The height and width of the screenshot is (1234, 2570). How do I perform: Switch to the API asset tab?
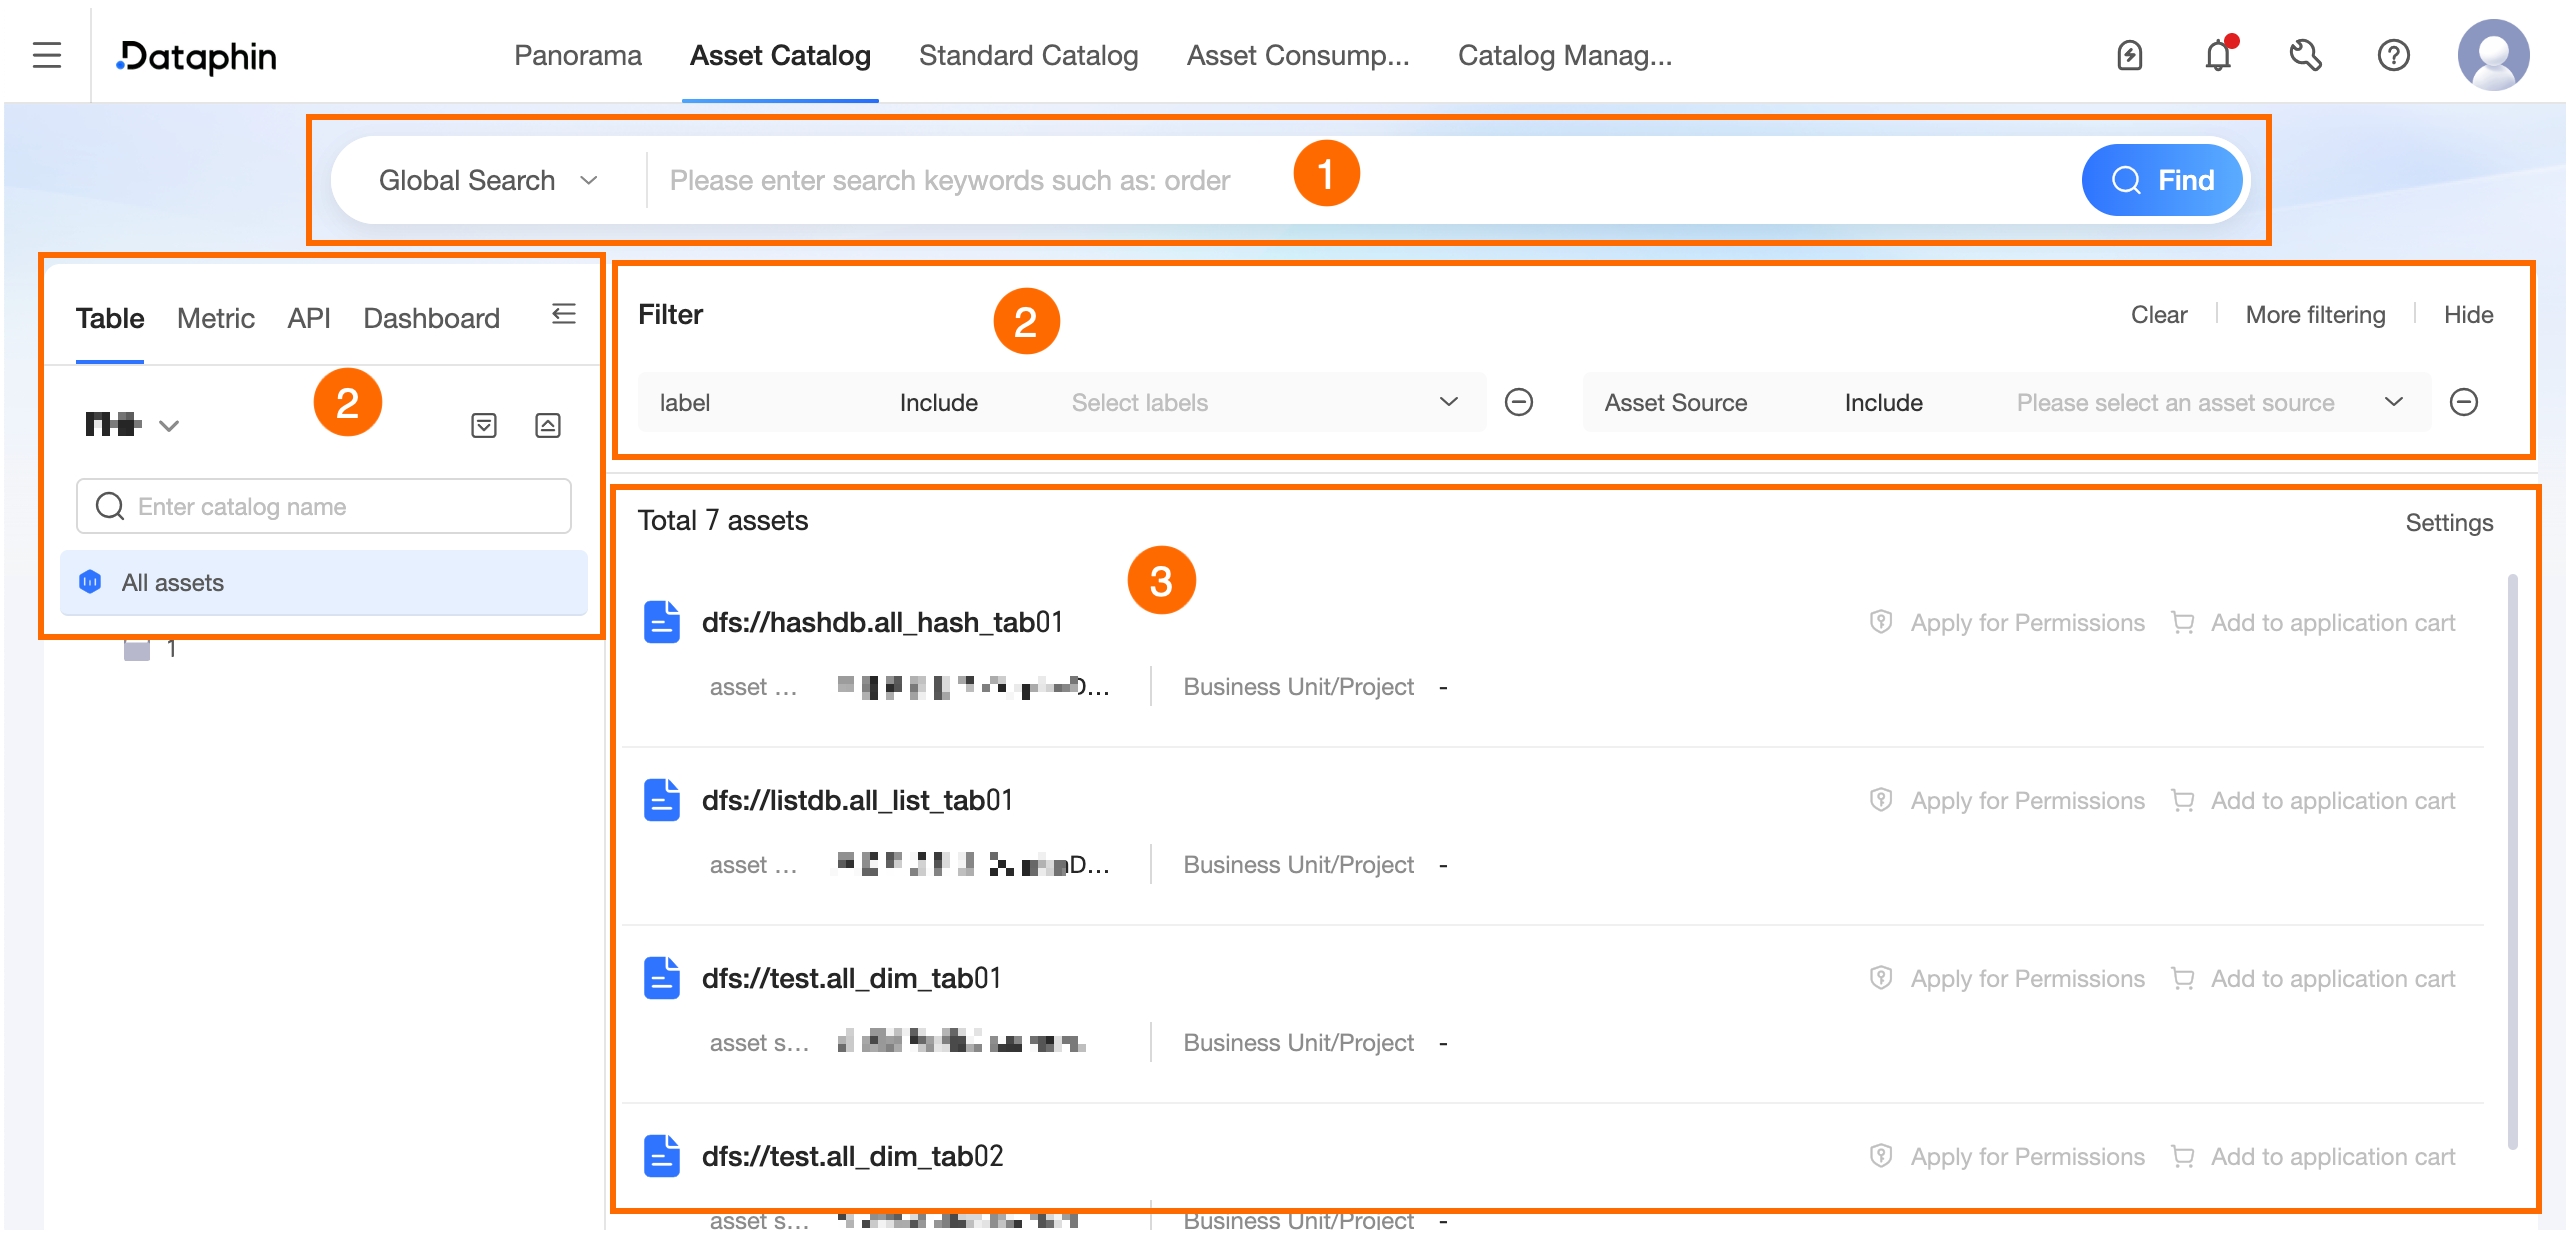tap(309, 318)
